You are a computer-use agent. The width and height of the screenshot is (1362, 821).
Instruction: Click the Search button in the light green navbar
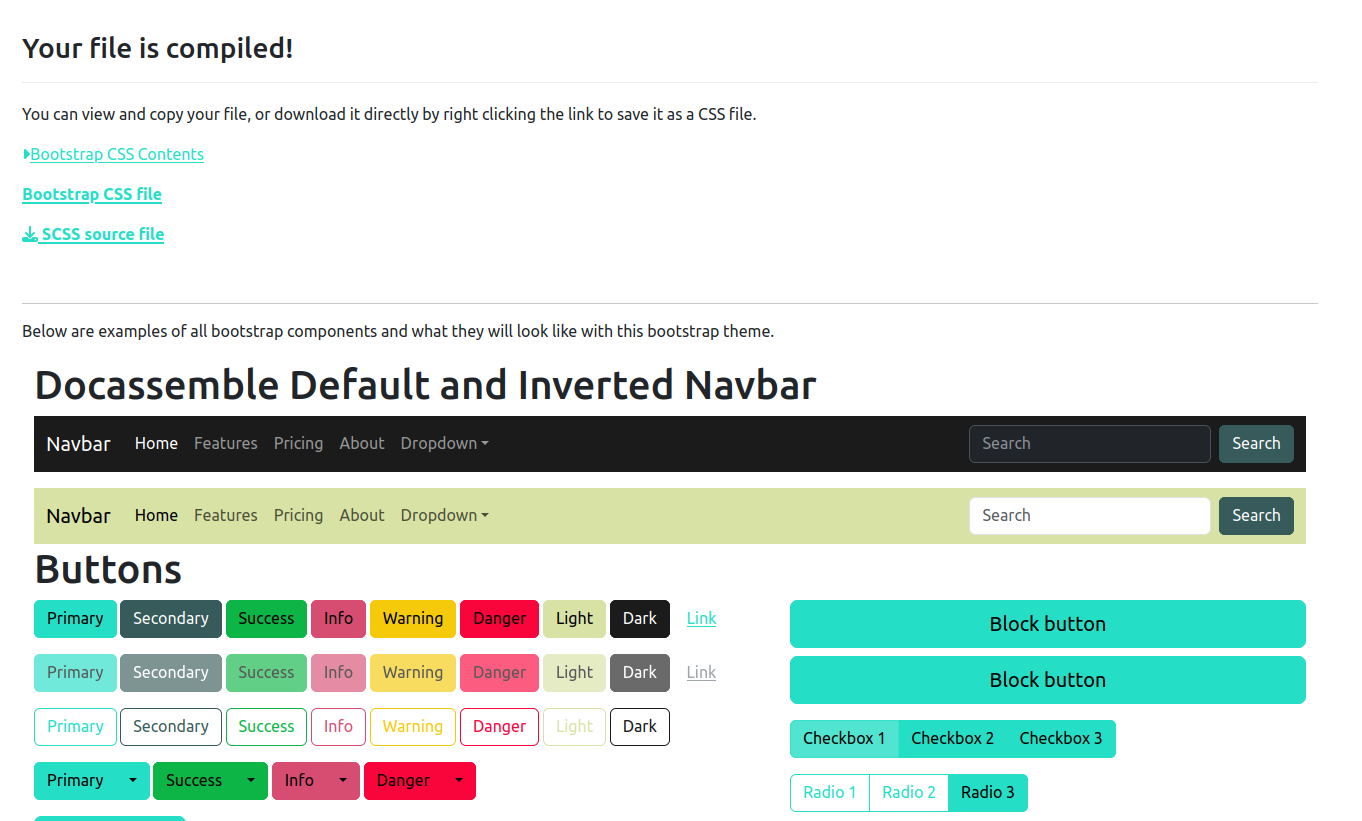[x=1256, y=516]
